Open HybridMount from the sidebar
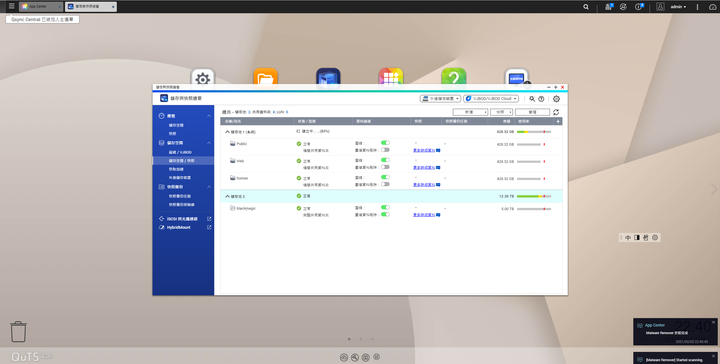 coord(178,227)
